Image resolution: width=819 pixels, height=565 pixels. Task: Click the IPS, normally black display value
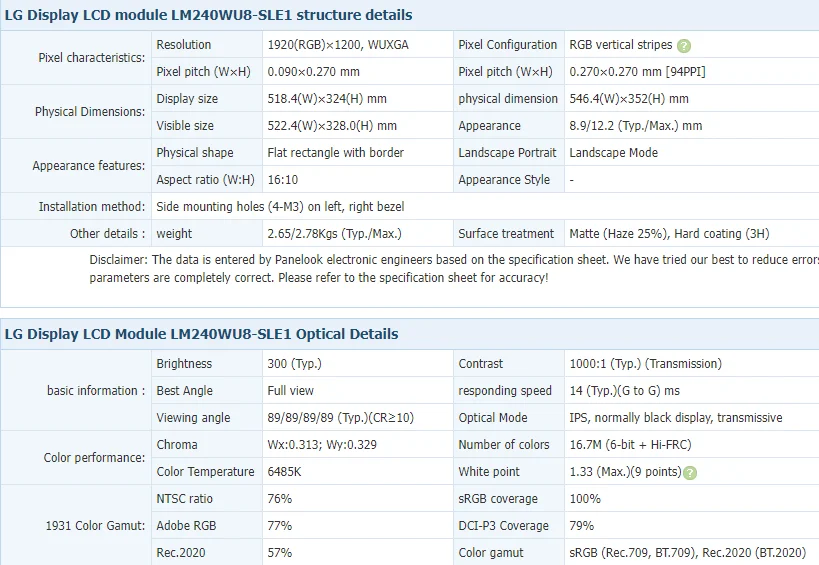click(x=676, y=418)
